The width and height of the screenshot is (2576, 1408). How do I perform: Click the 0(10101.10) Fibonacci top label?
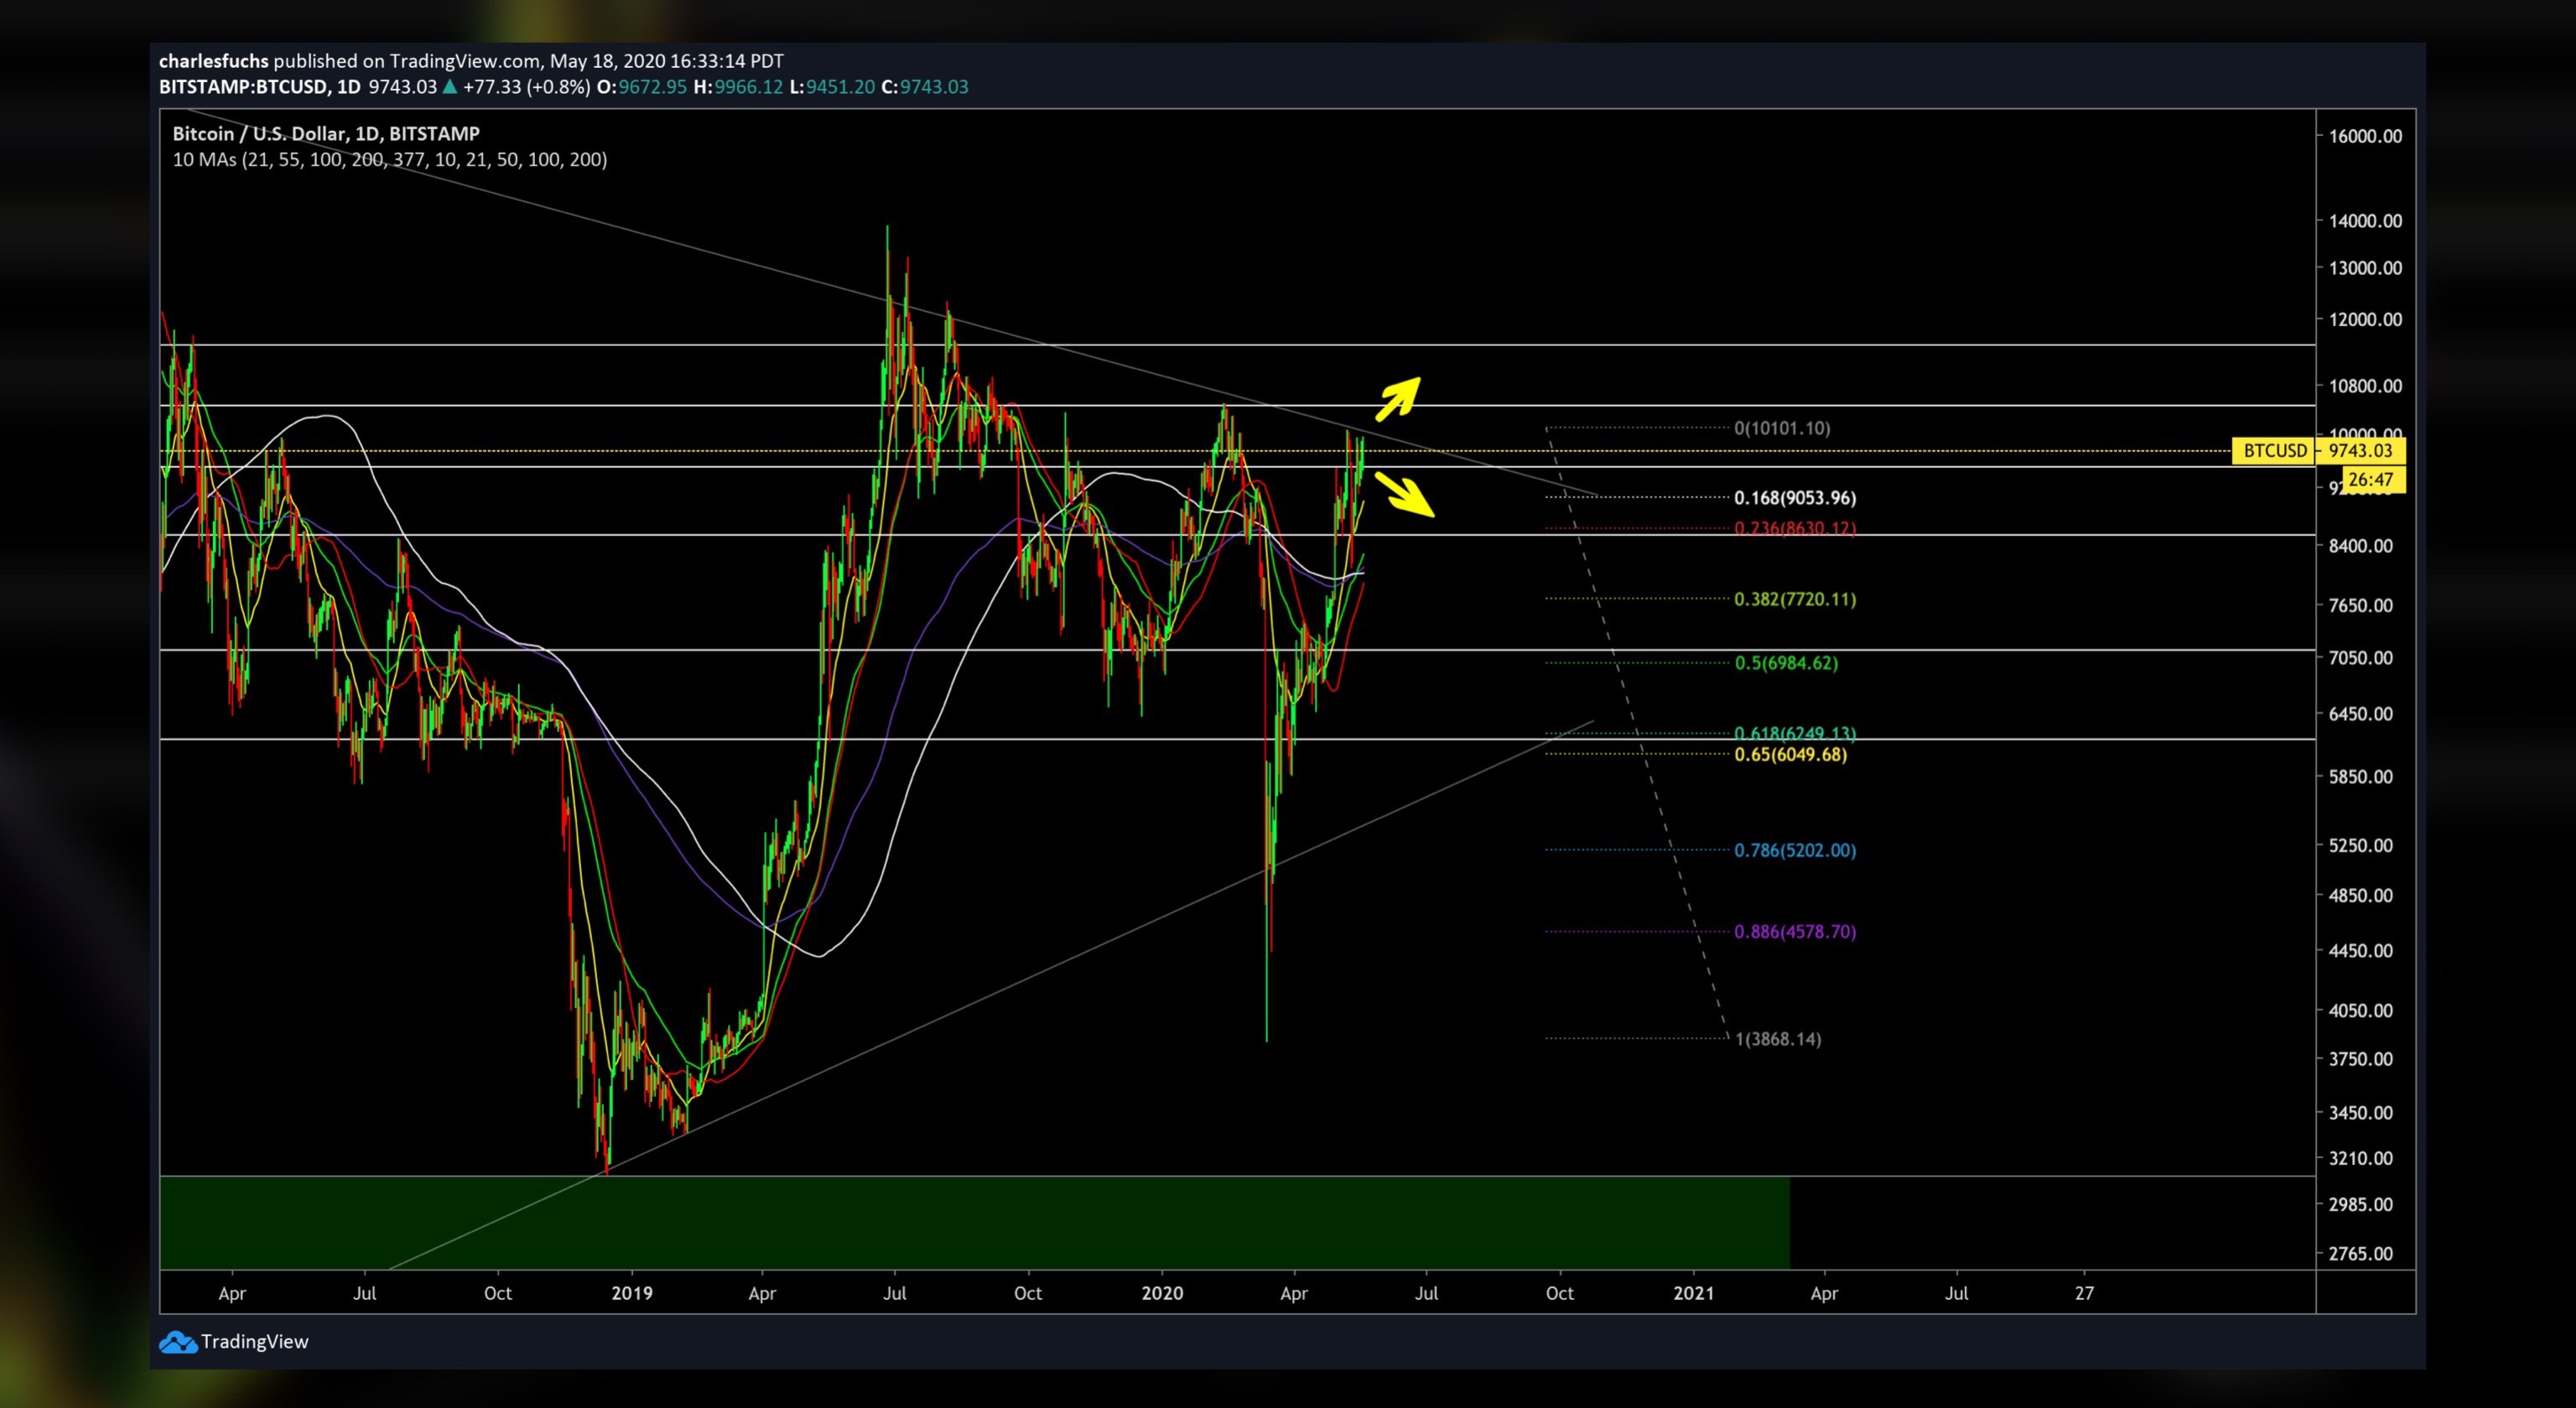pyautogui.click(x=1781, y=428)
